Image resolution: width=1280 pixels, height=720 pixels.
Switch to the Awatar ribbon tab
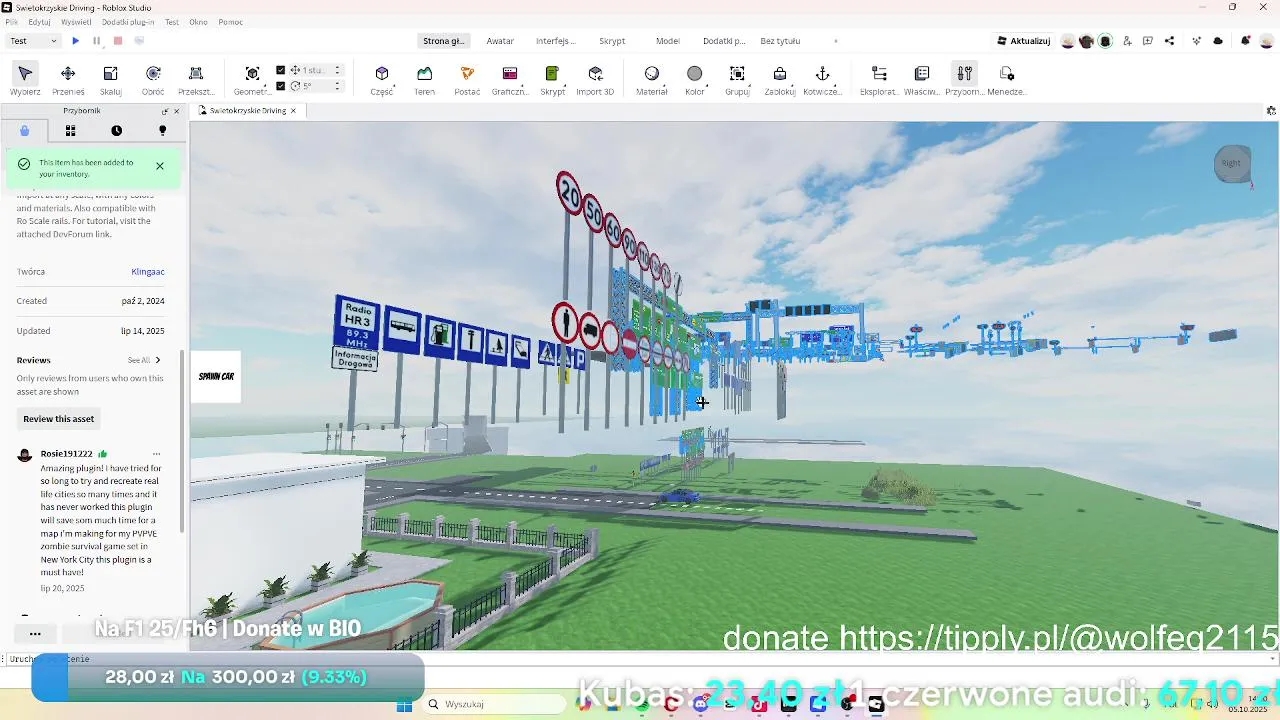500,41
